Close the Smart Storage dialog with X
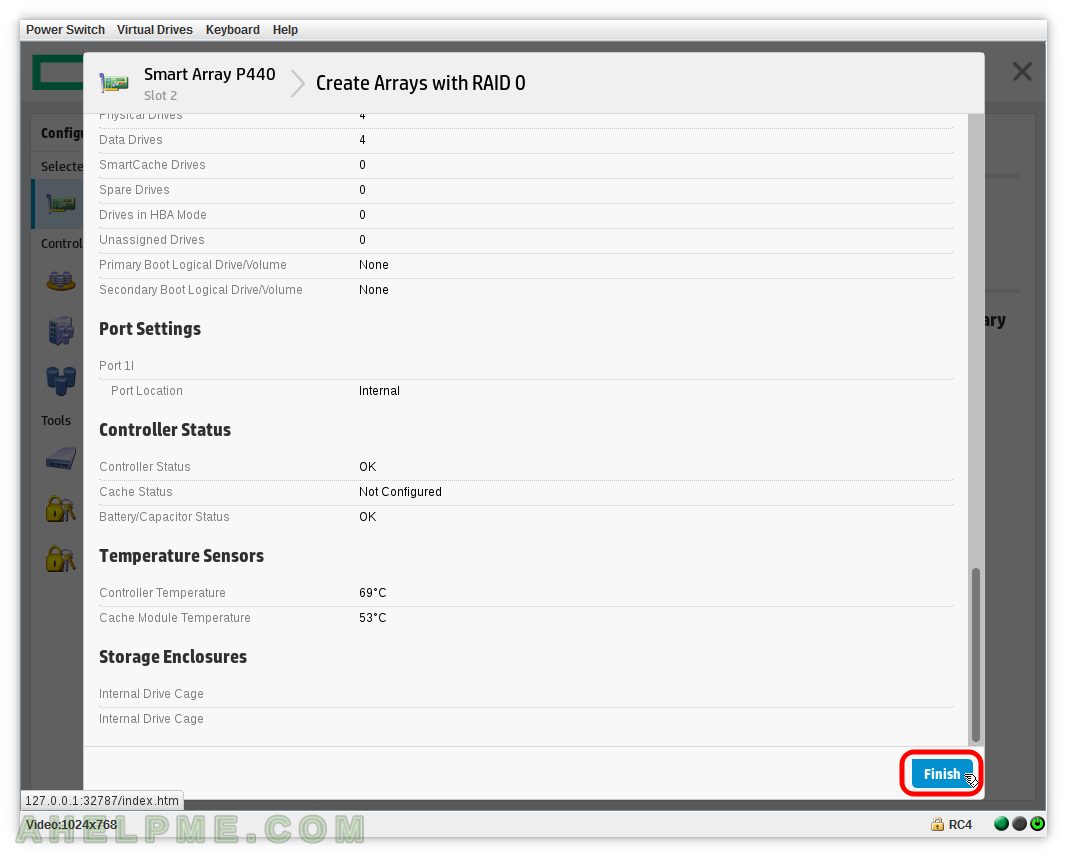The height and width of the screenshot is (857, 1067). pyautogui.click(x=1022, y=71)
